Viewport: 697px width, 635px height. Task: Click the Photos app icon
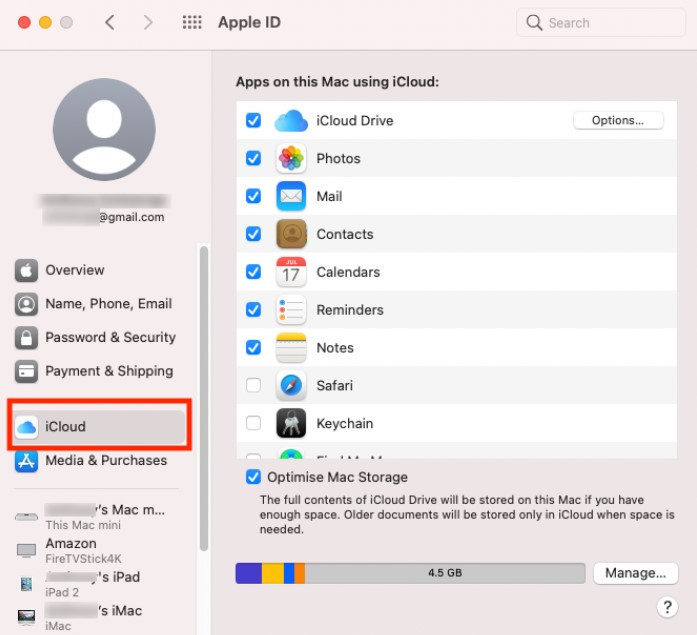[291, 158]
